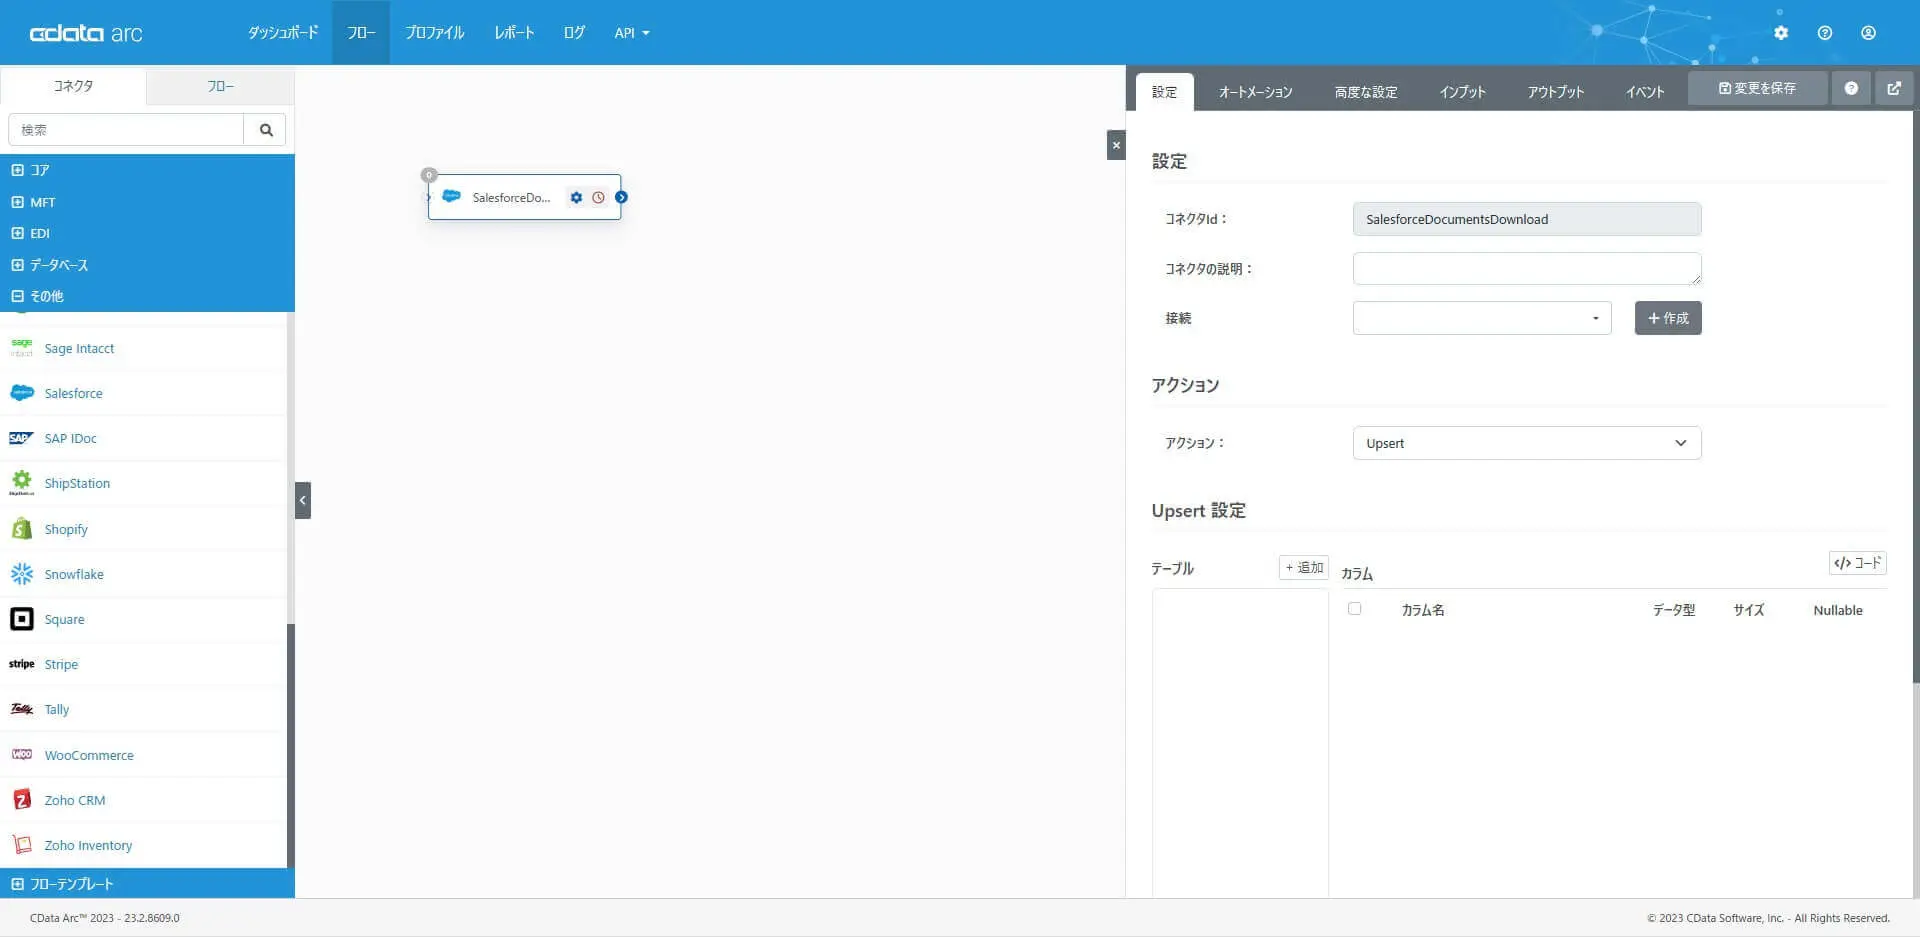Image resolution: width=1920 pixels, height=937 pixels.
Task: Click the Tally connector icon
Action: click(x=21, y=709)
